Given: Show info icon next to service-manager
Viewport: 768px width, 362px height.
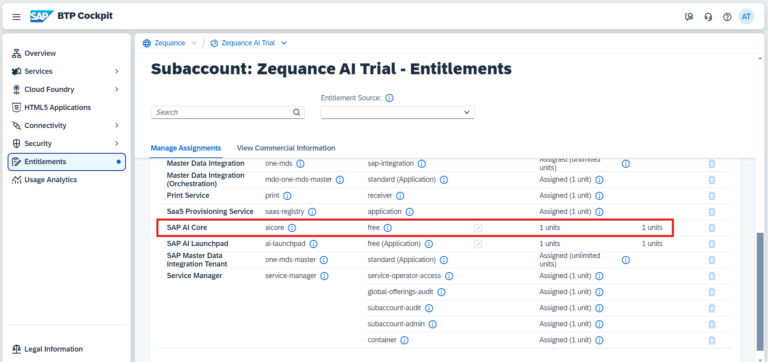Looking at the screenshot, I should [324, 276].
